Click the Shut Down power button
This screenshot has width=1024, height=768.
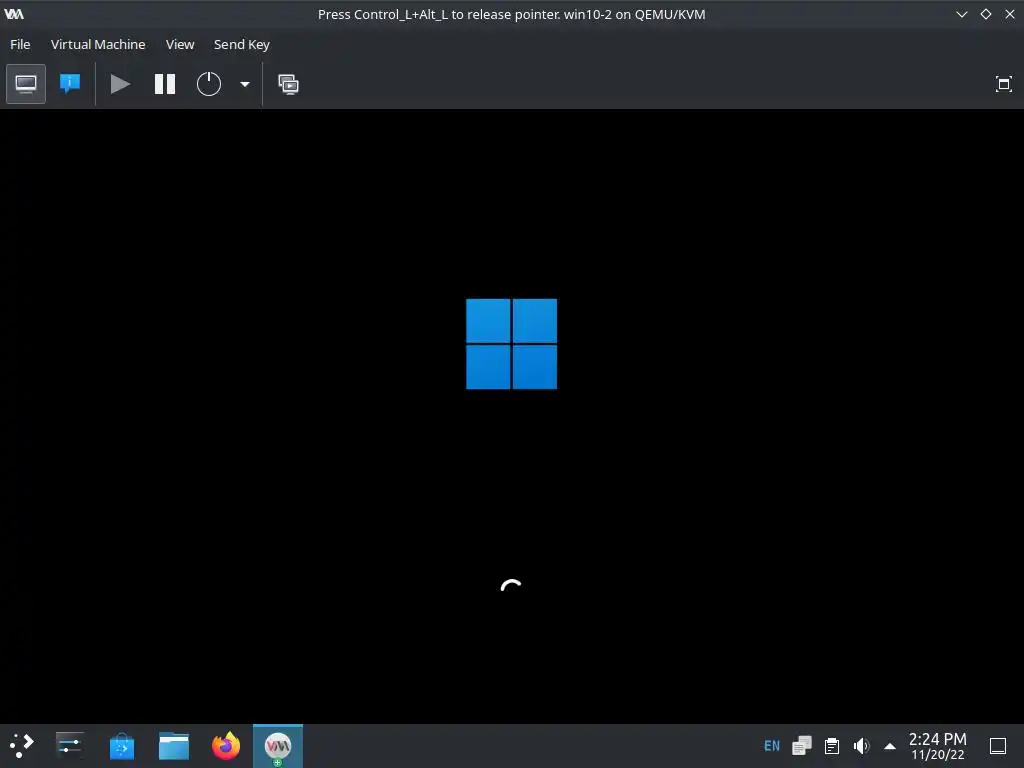point(209,84)
